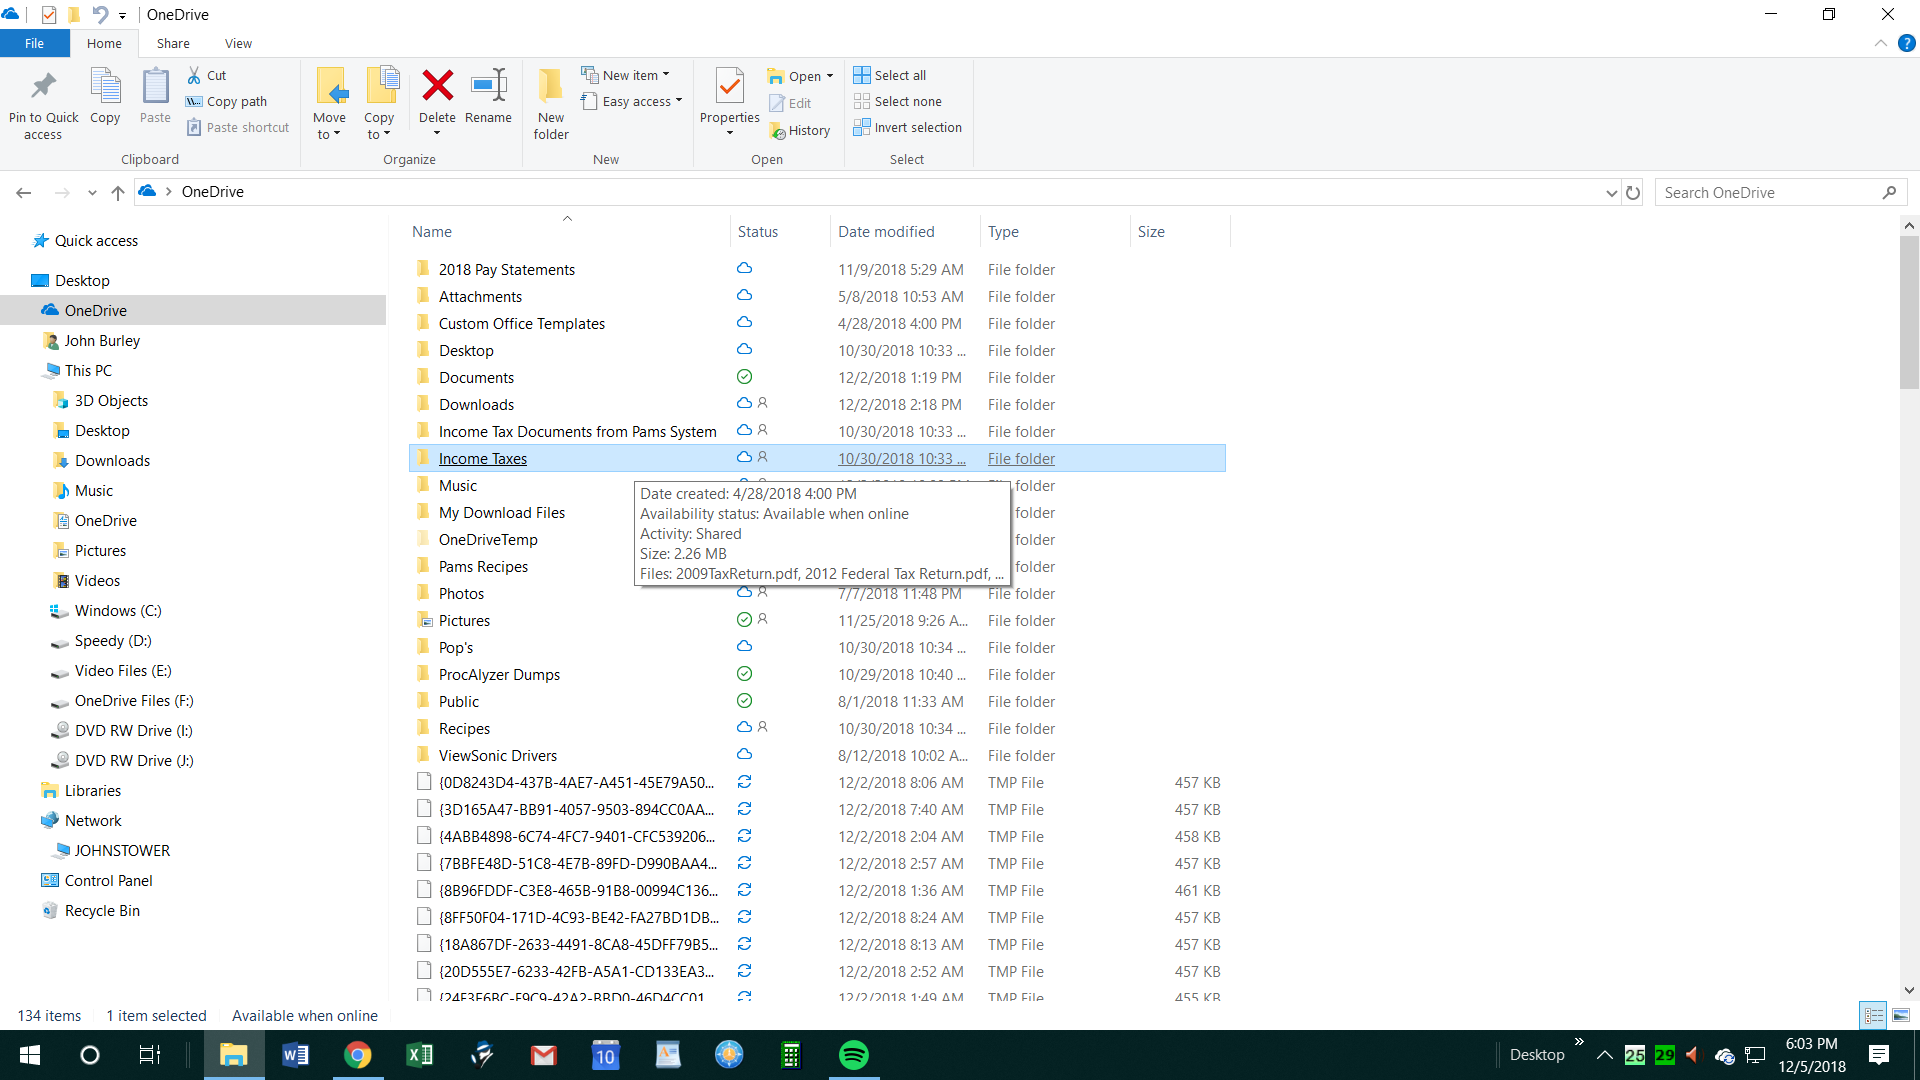The height and width of the screenshot is (1080, 1920).
Task: Switch to Details view layout button
Action: pos(1874,1015)
